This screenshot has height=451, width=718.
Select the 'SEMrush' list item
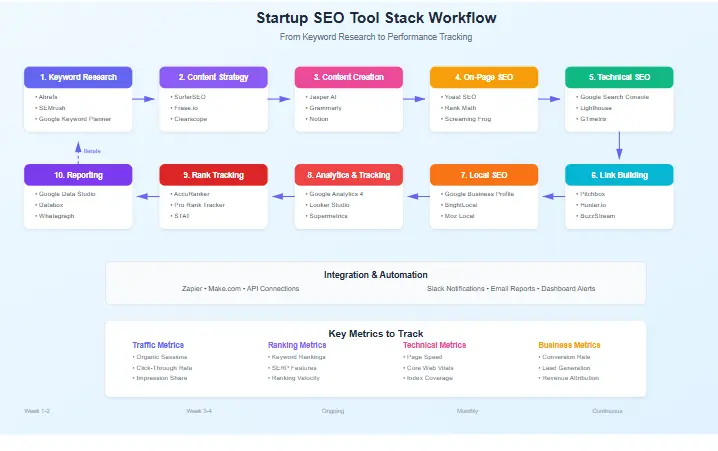point(50,108)
